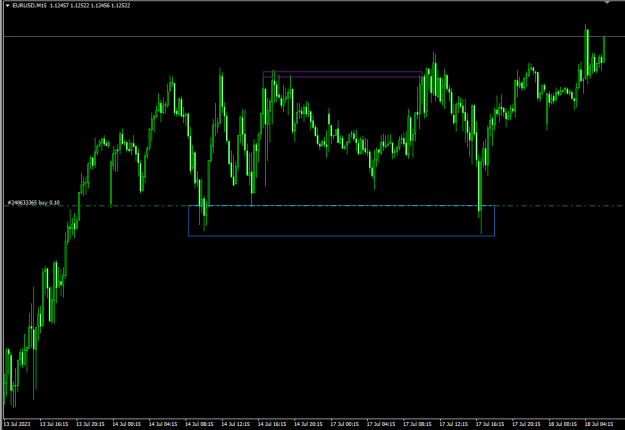
Task: Click the chart shift triangle marker at top
Action: tap(607, 2)
